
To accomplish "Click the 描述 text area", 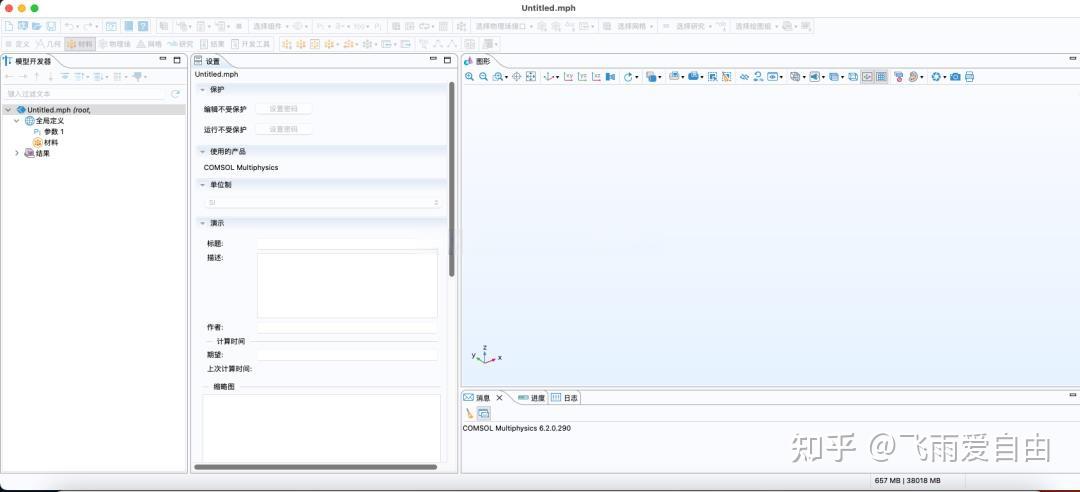I will (x=347, y=285).
